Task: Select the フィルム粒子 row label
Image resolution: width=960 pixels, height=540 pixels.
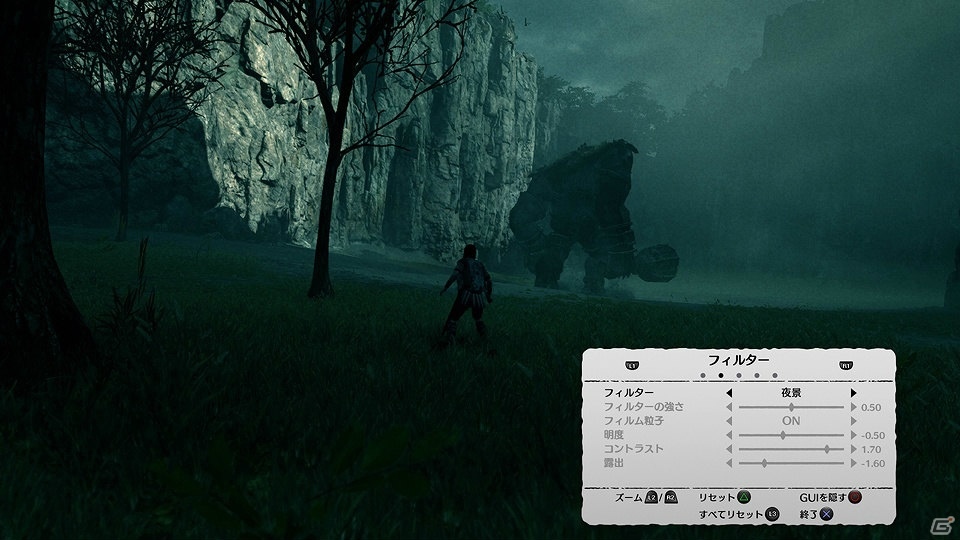Action: click(634, 421)
